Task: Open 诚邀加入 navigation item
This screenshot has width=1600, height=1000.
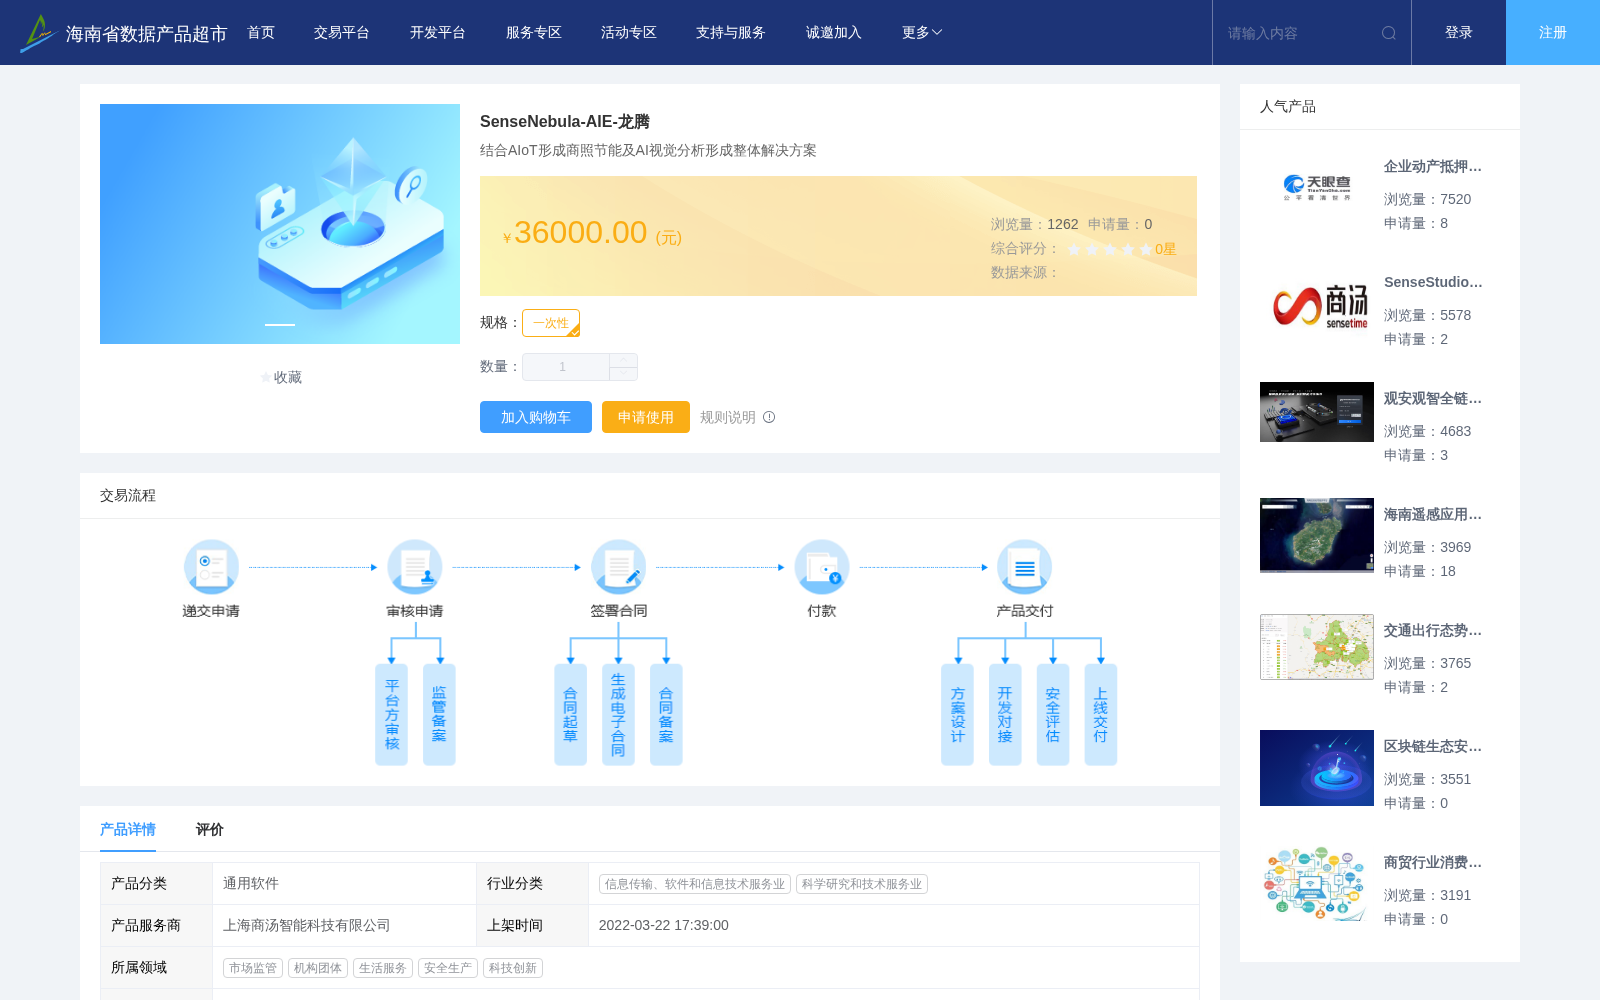Action: [x=834, y=33]
